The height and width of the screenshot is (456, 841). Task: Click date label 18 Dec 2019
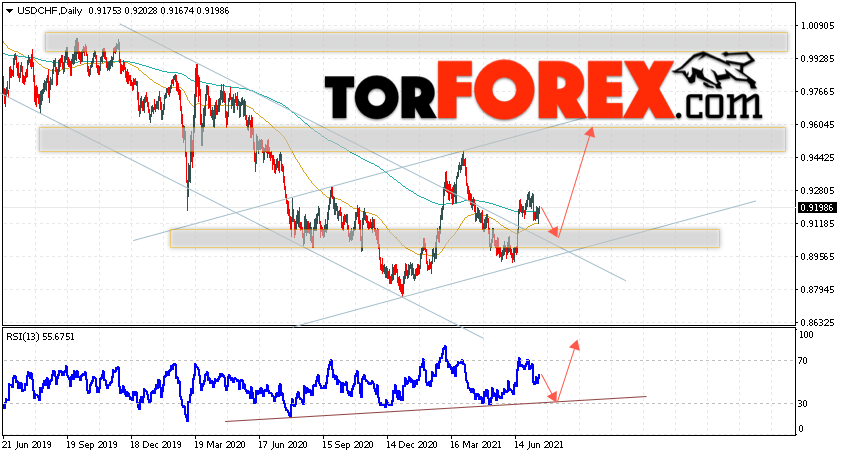coord(156,445)
